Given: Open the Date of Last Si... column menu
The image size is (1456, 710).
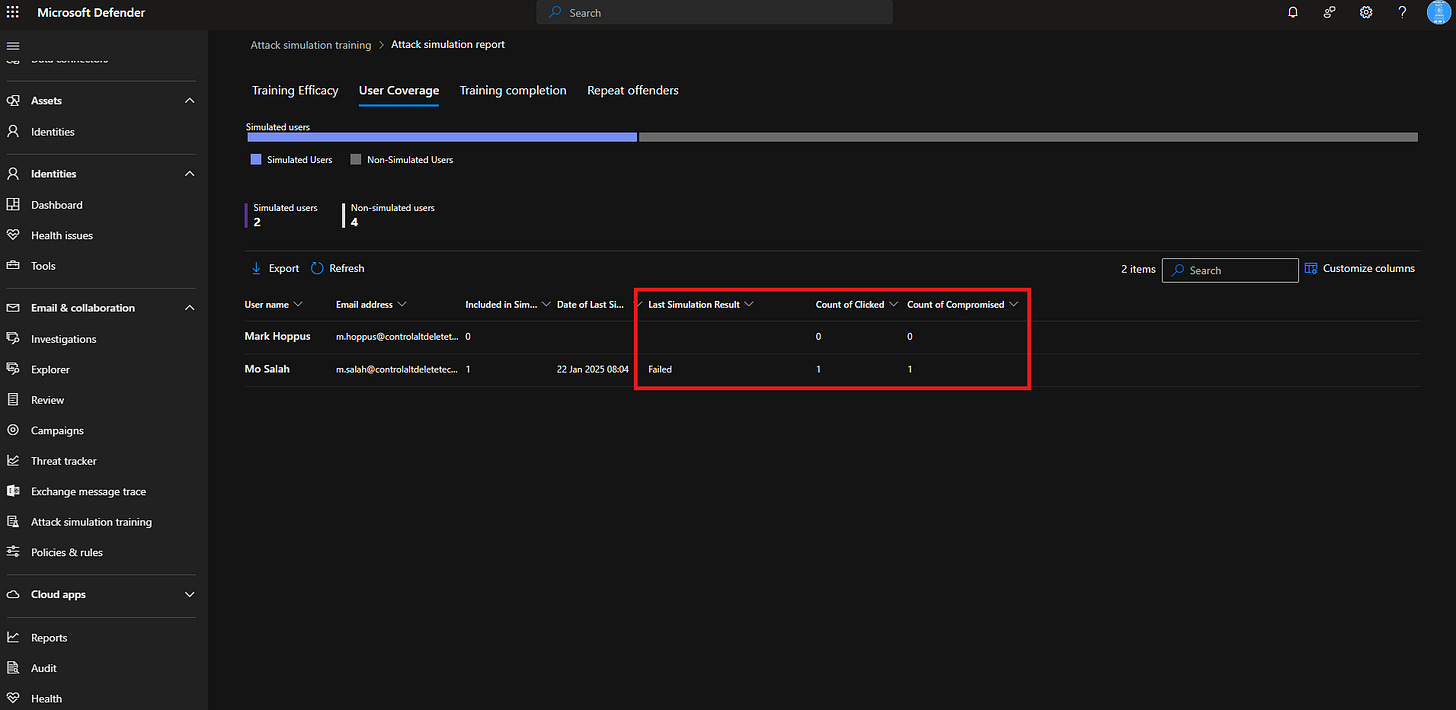Looking at the screenshot, I should tap(637, 304).
